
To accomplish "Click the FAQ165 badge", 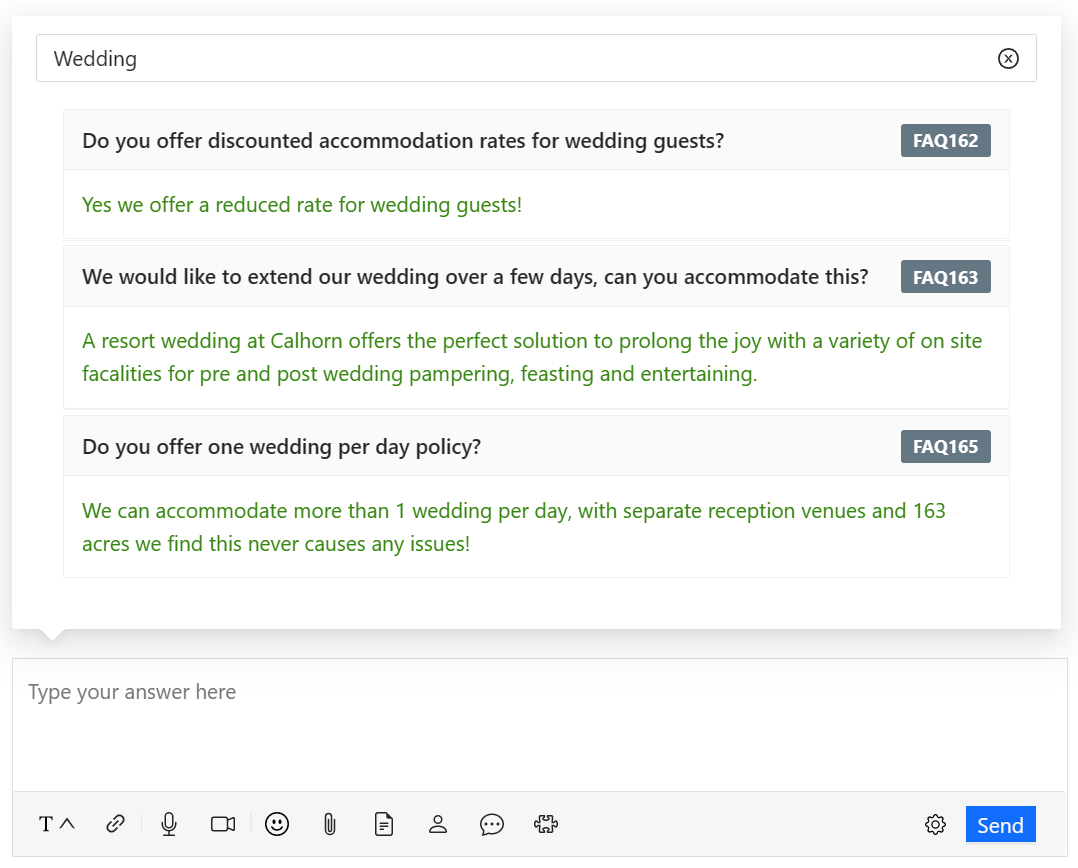I will point(945,447).
